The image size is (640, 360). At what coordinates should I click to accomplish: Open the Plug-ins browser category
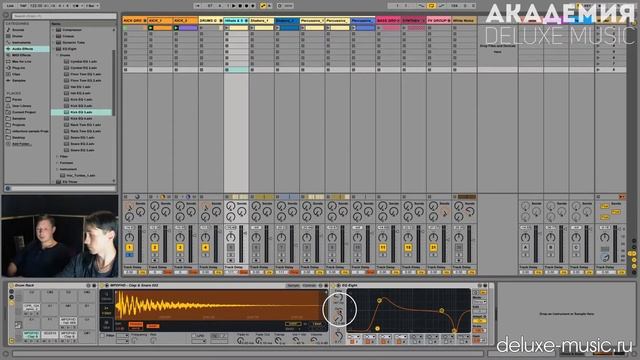click(18, 68)
